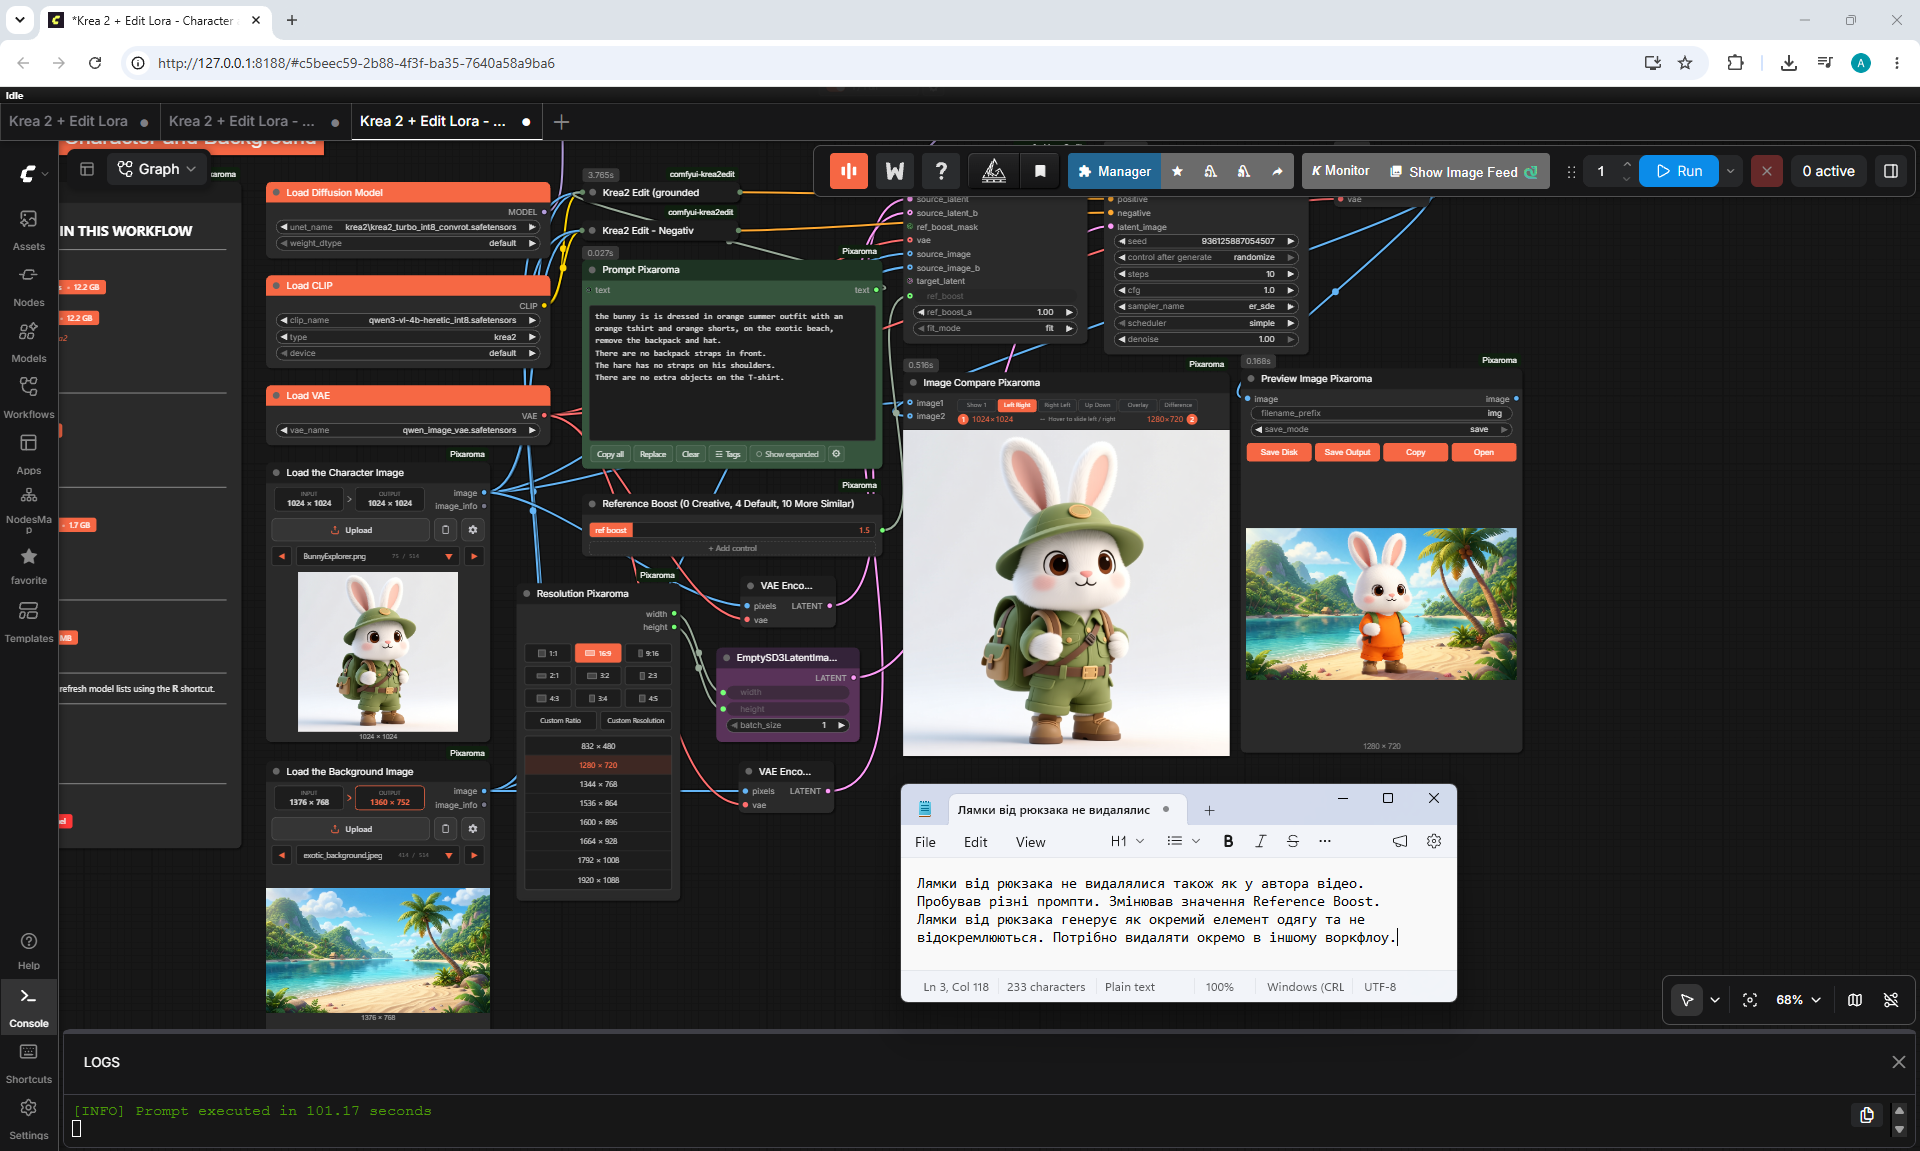Screen dimensions: 1920x1151
Task: Select the 2:1 aspect ratio option
Action: point(548,676)
